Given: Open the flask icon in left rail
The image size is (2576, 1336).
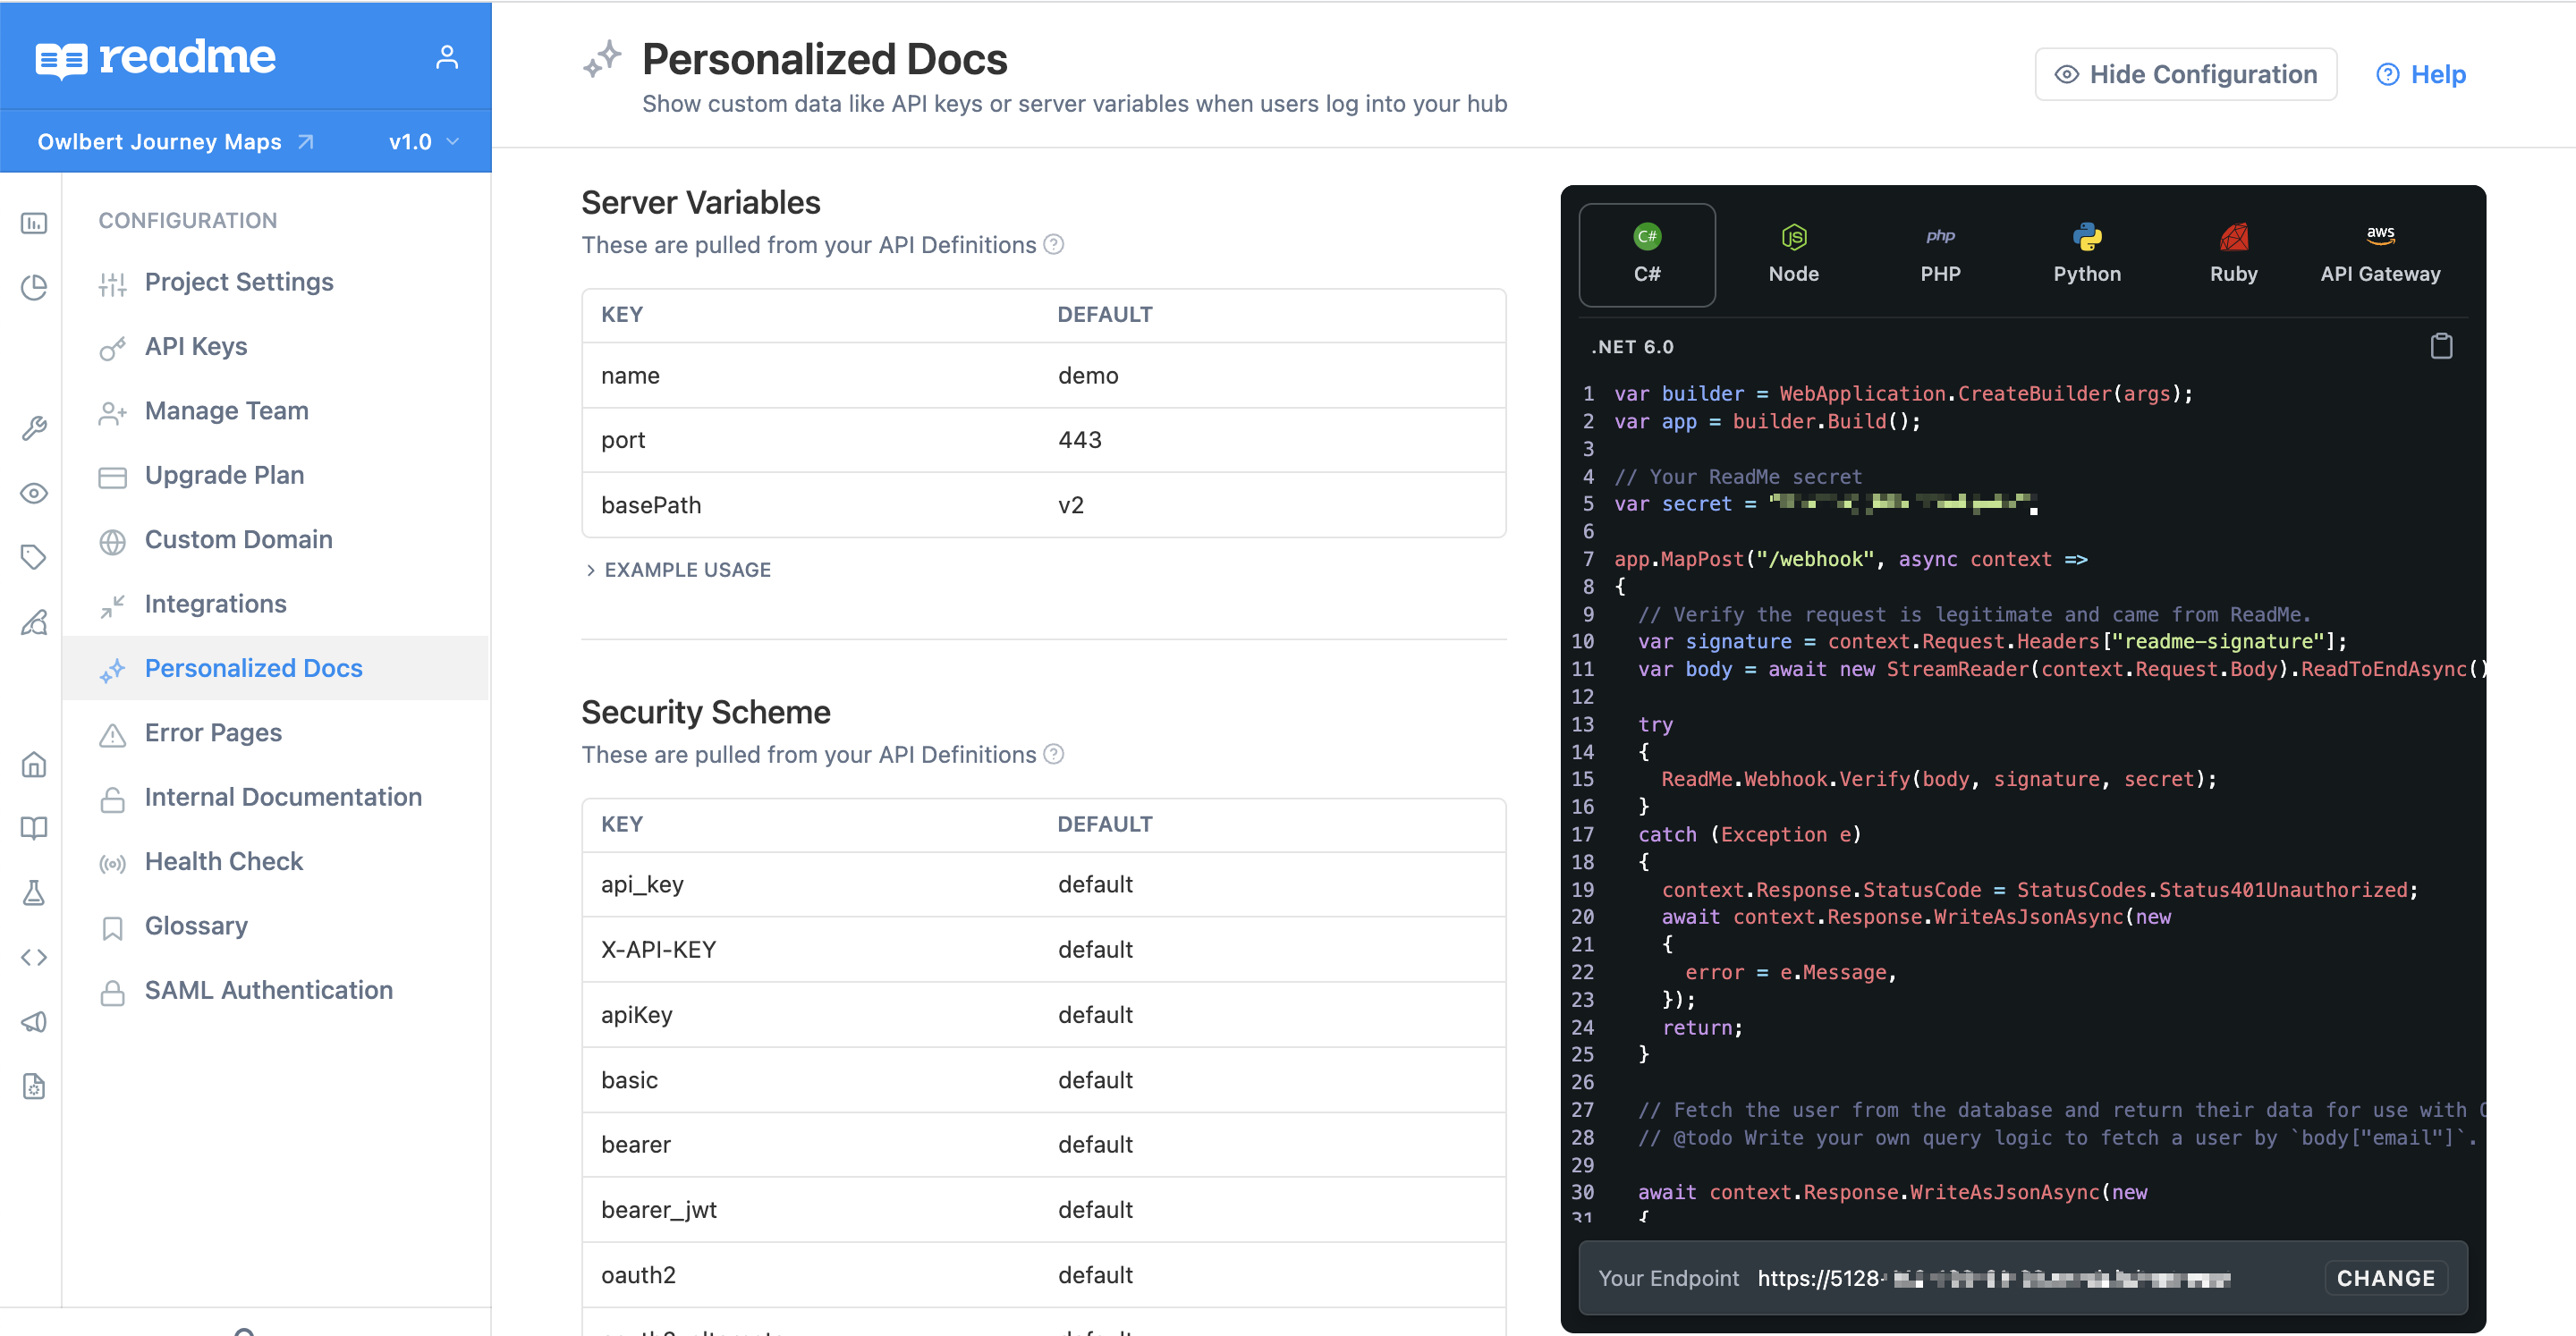Looking at the screenshot, I should point(34,892).
